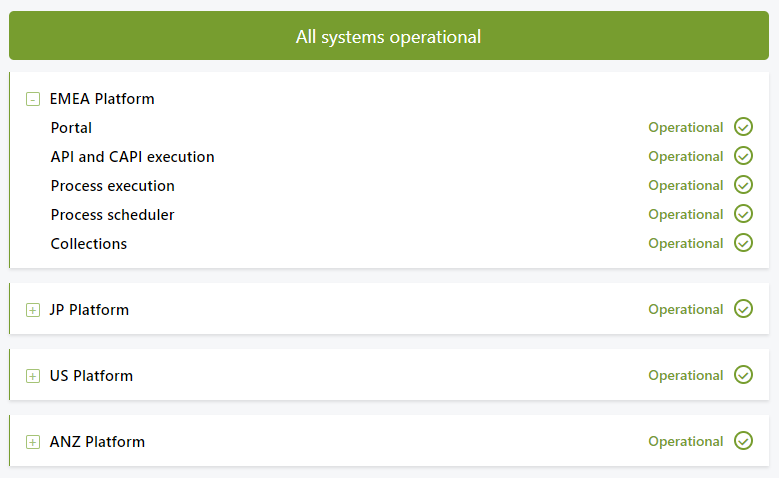Click the US Platform checkmark icon

743,375
